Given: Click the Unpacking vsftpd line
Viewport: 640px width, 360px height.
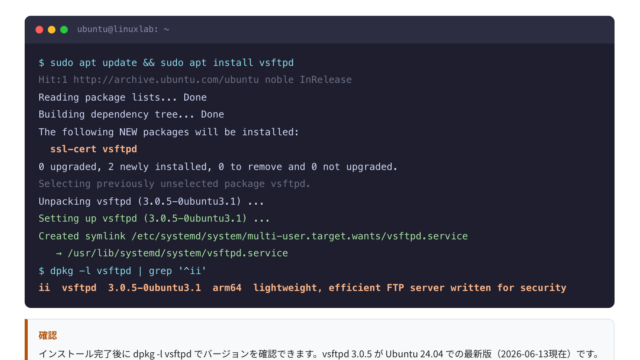Looking at the screenshot, I should click(151, 201).
